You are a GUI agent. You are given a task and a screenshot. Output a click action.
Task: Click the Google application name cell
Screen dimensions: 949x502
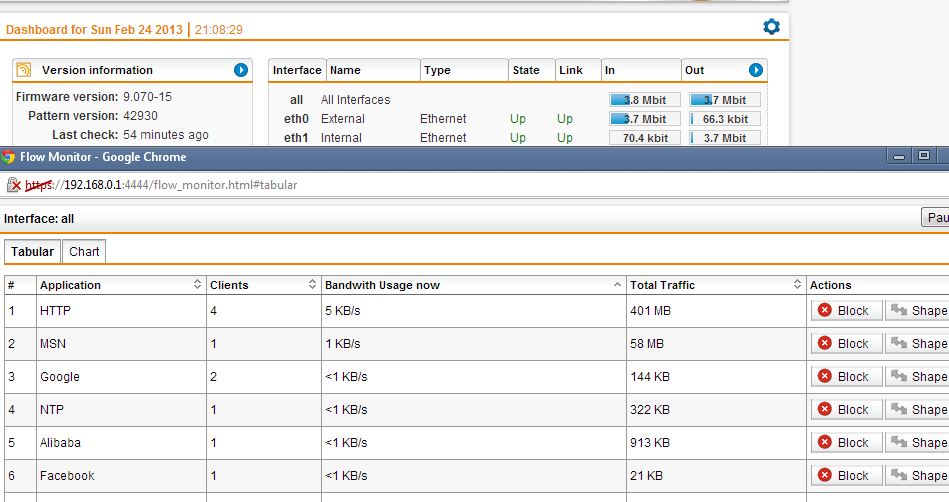coord(121,377)
